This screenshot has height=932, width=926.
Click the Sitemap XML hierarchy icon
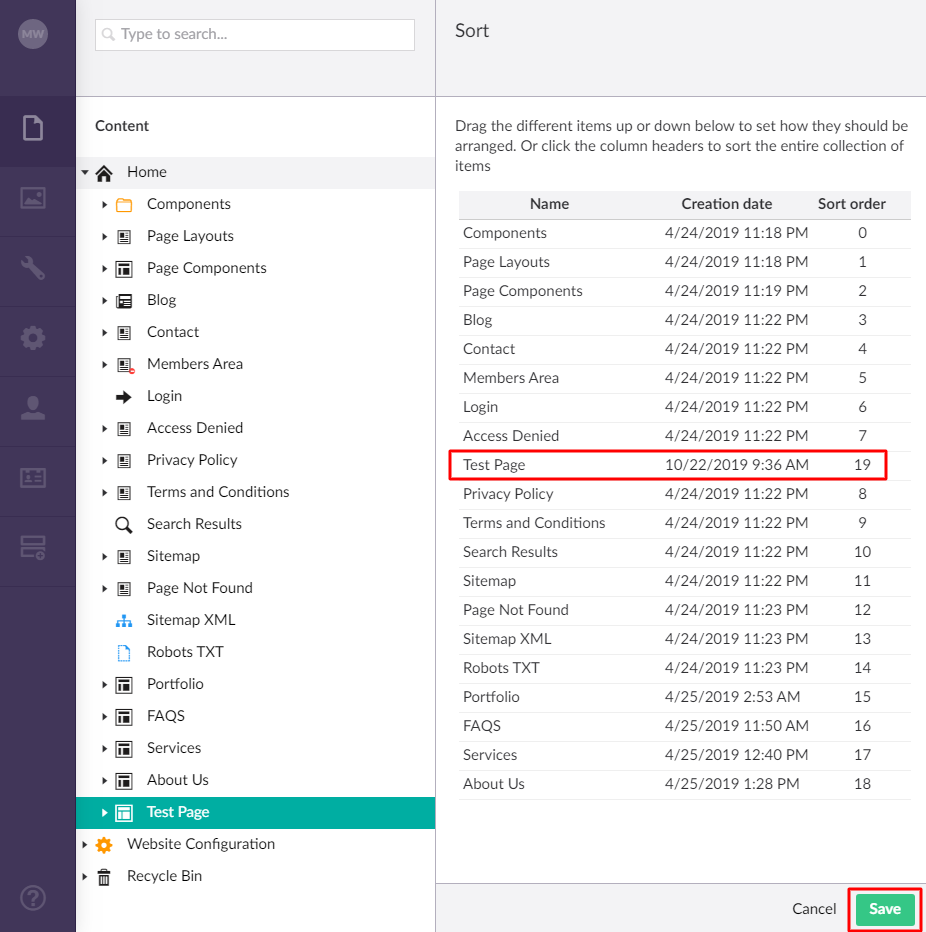(x=124, y=621)
